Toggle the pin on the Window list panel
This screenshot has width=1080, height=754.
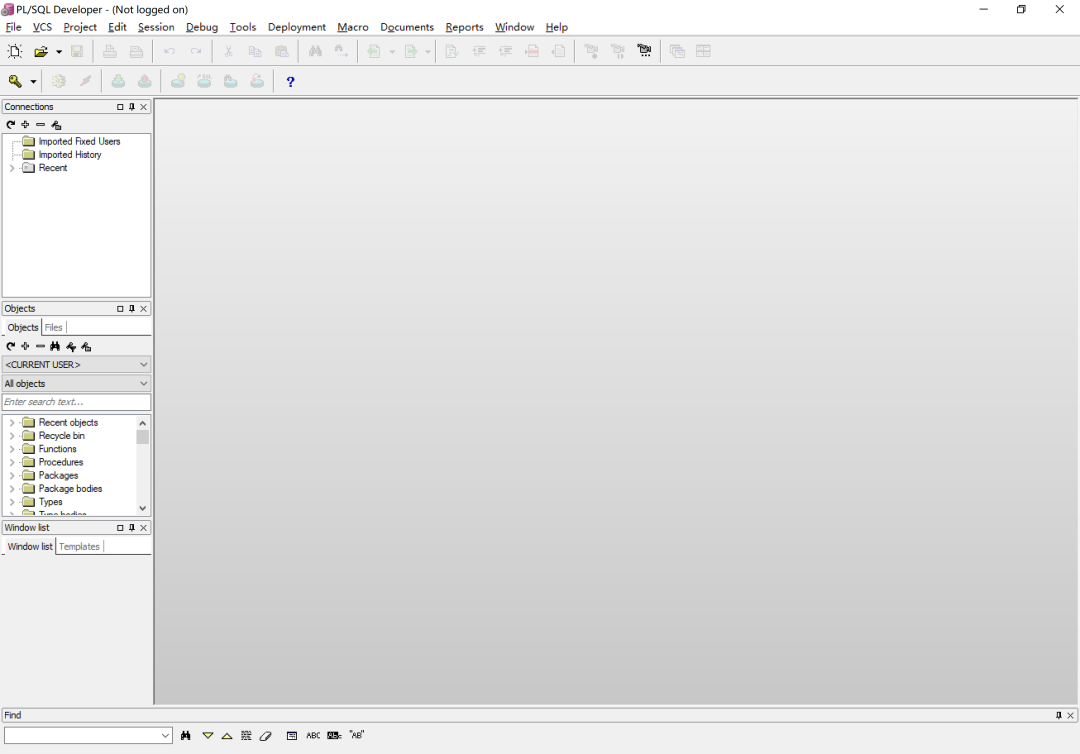(x=132, y=527)
